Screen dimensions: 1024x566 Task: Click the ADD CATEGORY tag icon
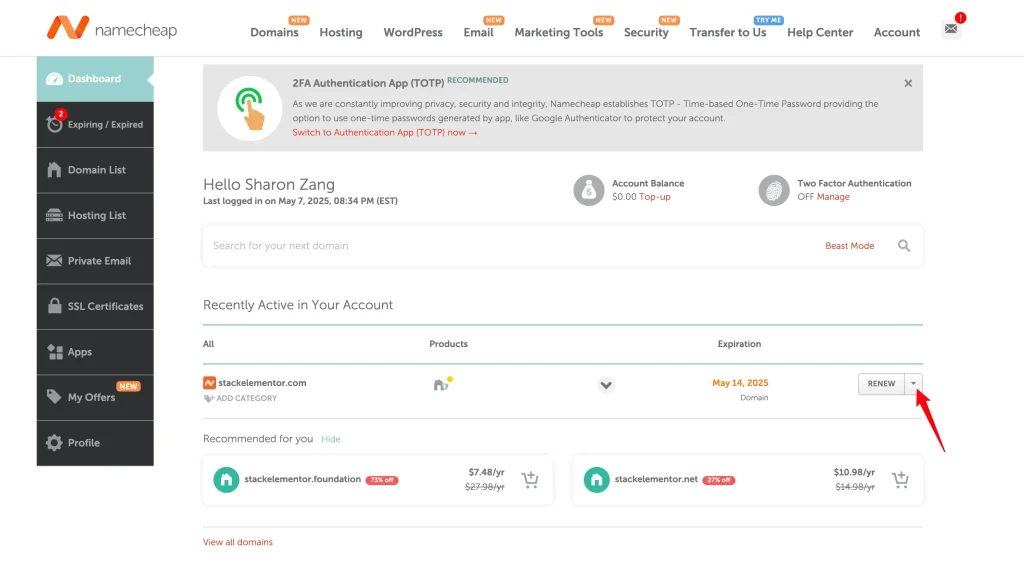pos(208,398)
